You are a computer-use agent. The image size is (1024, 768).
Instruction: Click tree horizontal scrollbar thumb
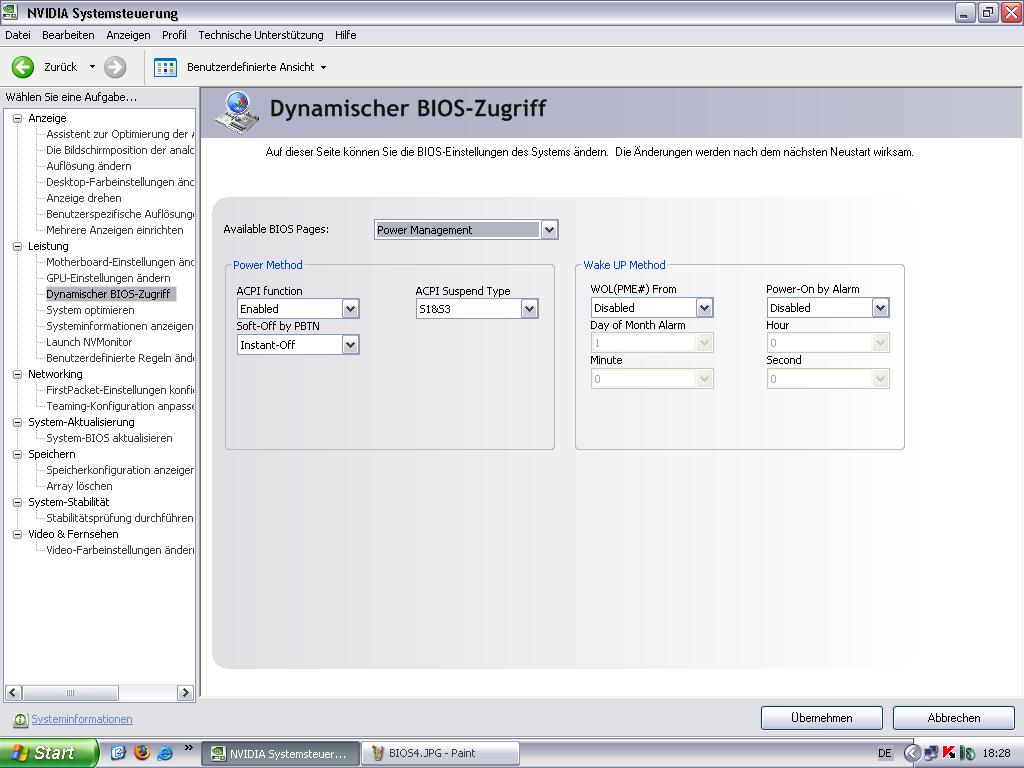coord(71,693)
